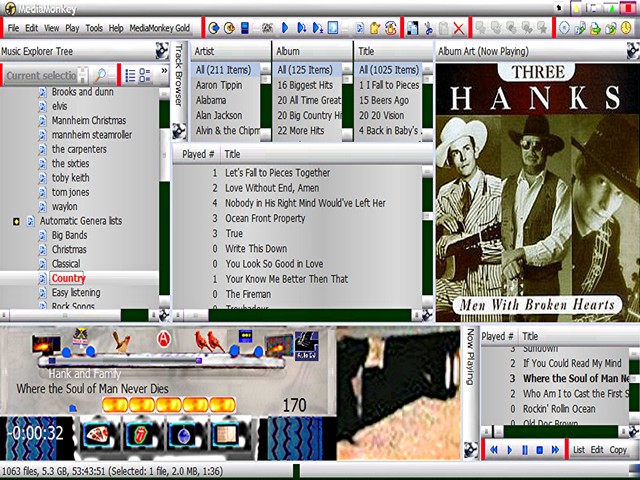Skip to next track in Now Playing controls
The height and width of the screenshot is (480, 640).
point(554,450)
